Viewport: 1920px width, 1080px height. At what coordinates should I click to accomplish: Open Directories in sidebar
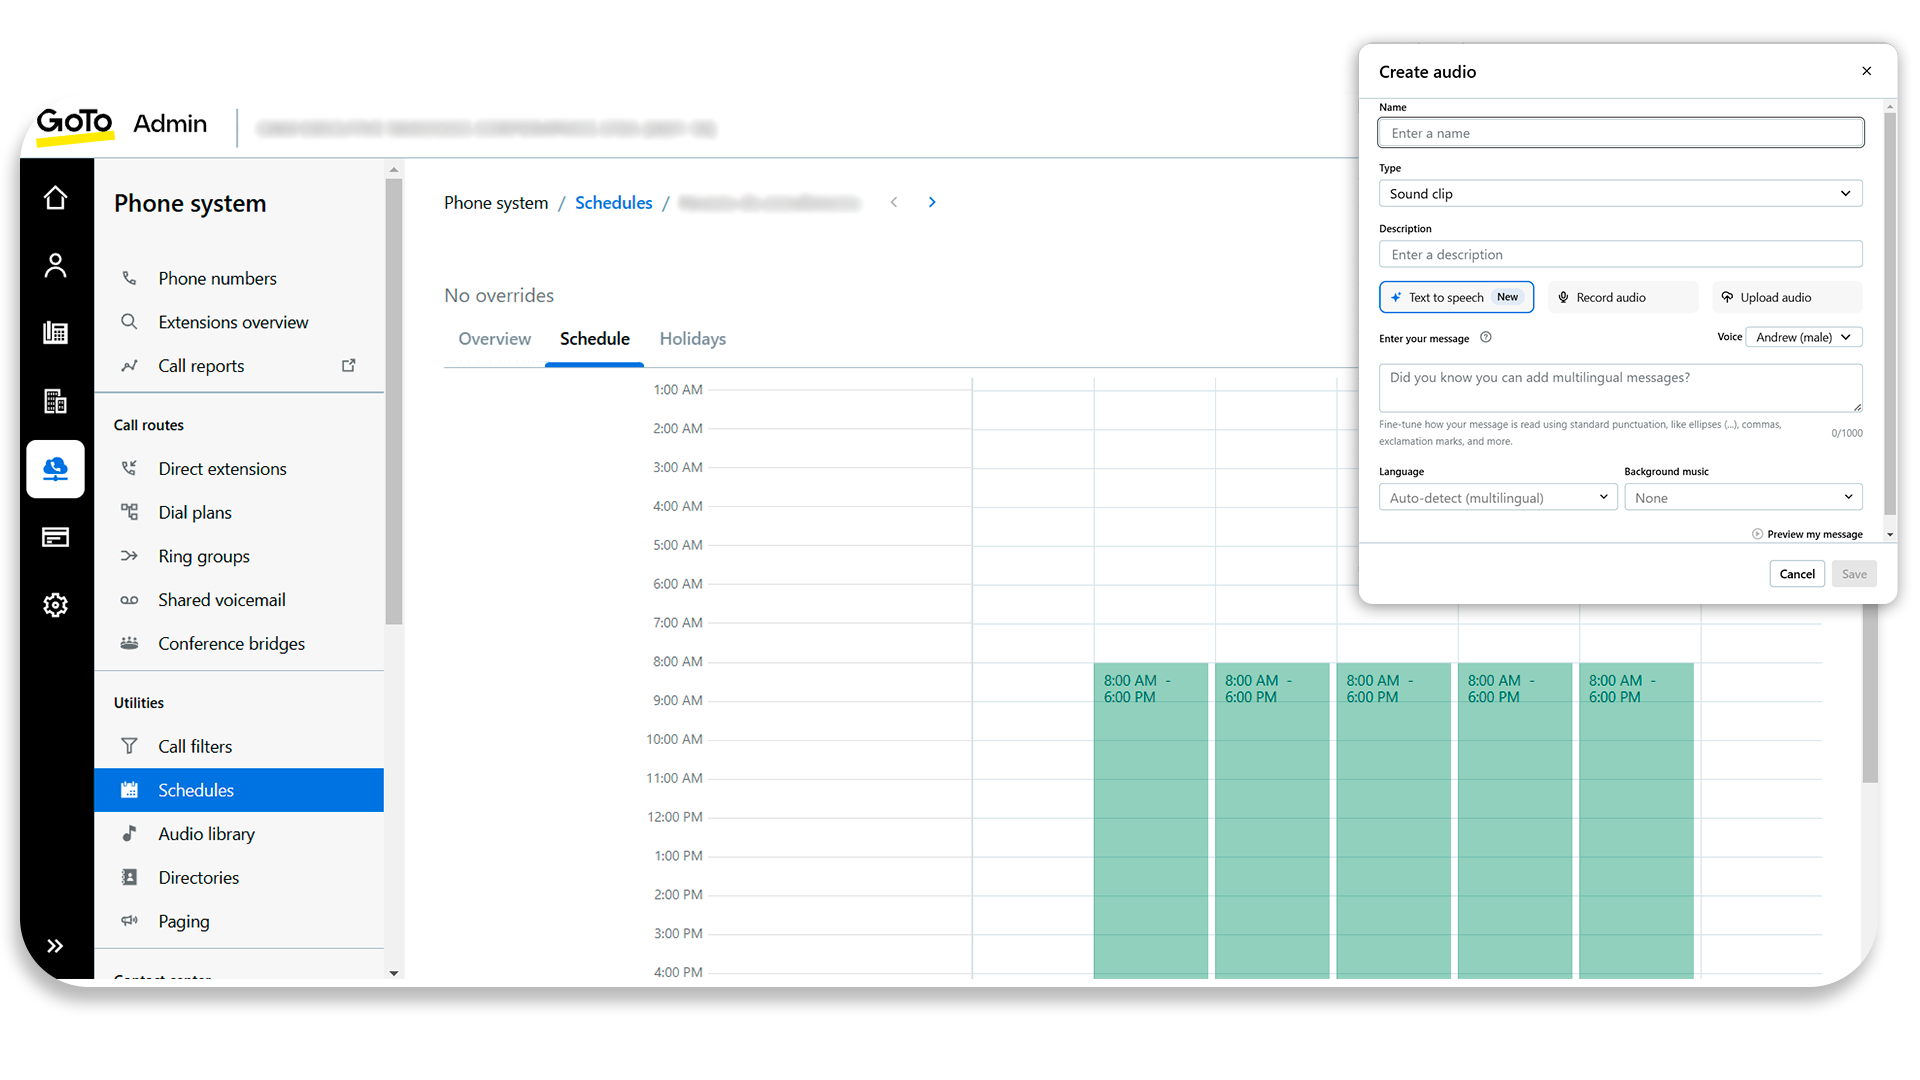[198, 877]
